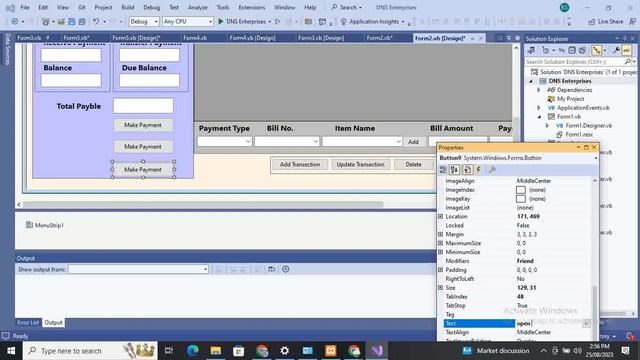640x360 pixels.
Task: Click Navigate Backward icon in toolbar
Action: [x=15, y=21]
